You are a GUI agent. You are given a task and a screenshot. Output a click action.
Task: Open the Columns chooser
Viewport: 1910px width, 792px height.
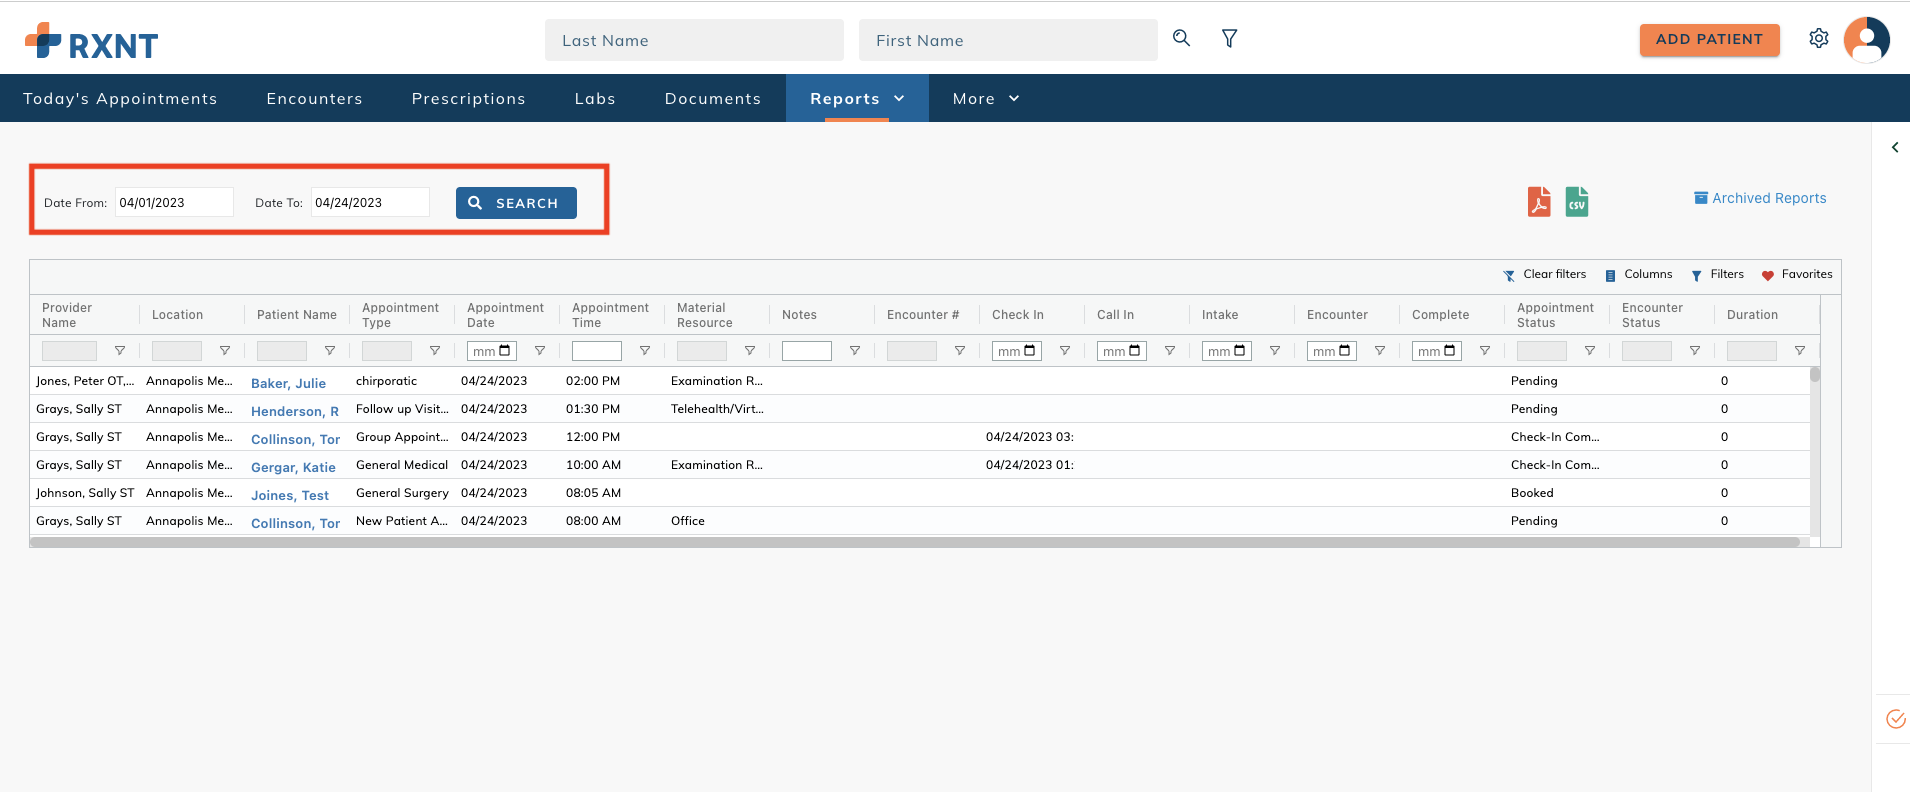(1638, 274)
